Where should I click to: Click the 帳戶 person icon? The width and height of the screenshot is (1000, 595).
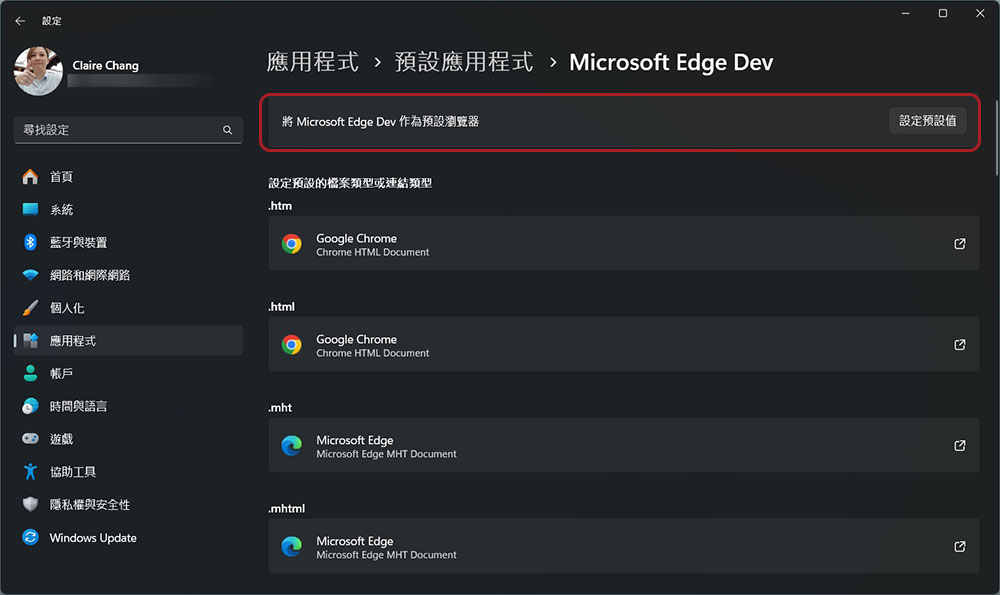point(30,374)
